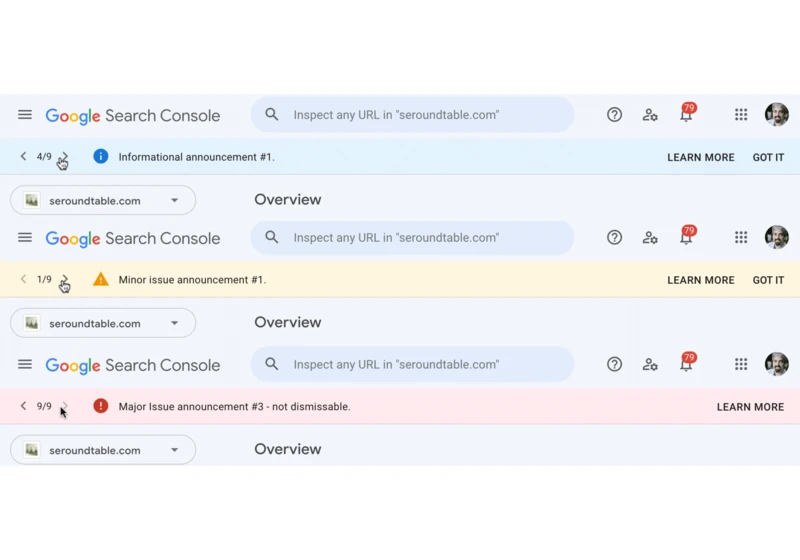Click Google Search Console logo above Minor issue banner

point(133,239)
